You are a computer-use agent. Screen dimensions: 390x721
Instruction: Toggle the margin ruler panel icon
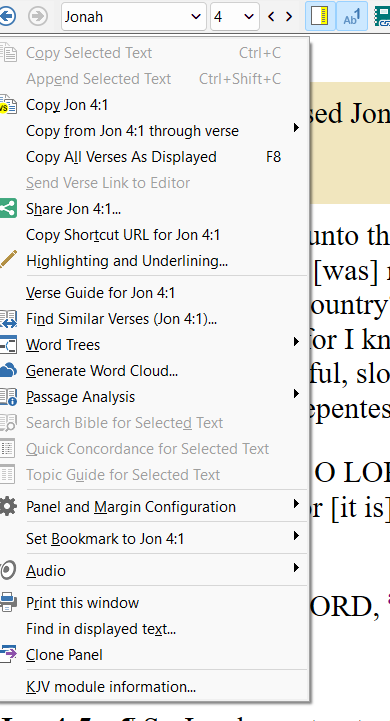[320, 16]
